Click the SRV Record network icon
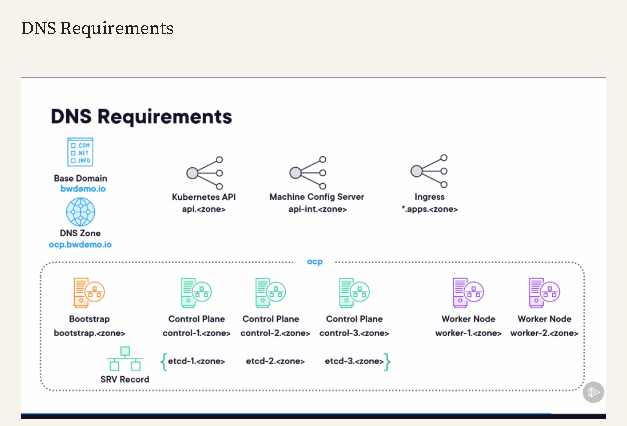Screen dimensions: 627x426 coord(125,358)
